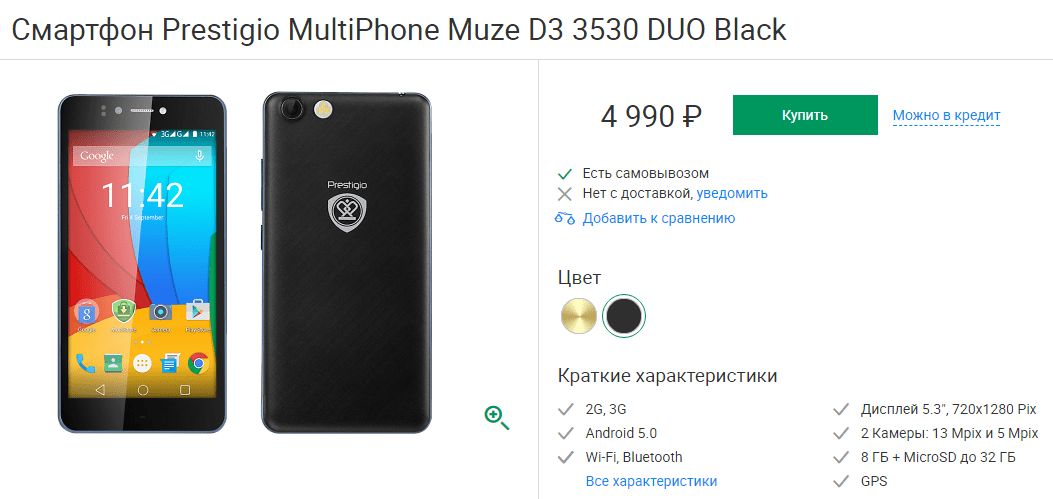Click the magnifier zoom icon under the photos

497,418
